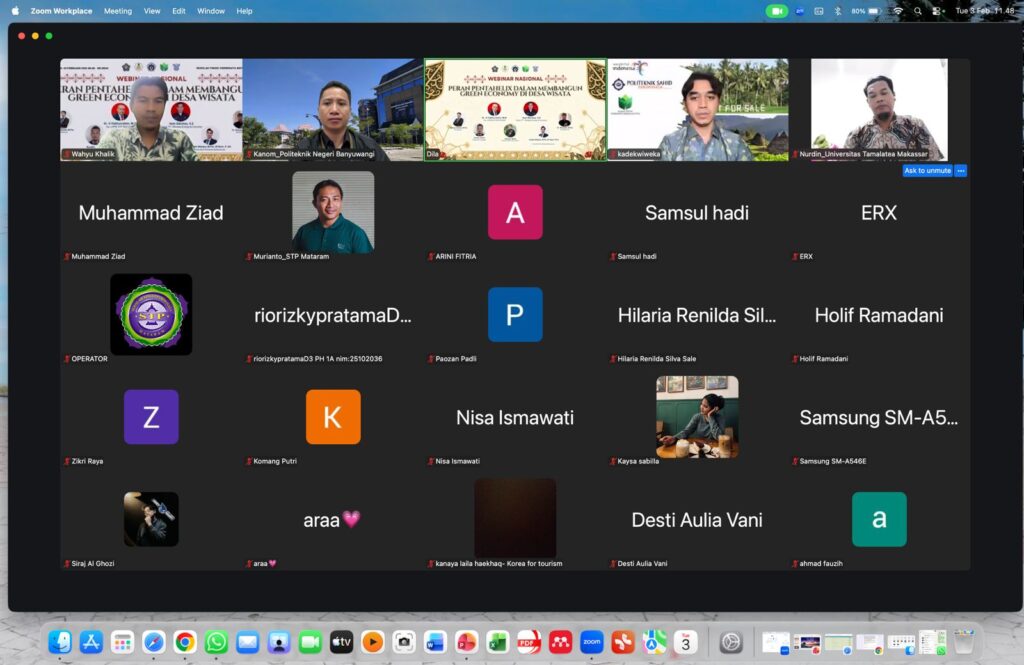This screenshot has height=665, width=1024.
Task: Expand the Window menu in the menu bar
Action: click(211, 11)
